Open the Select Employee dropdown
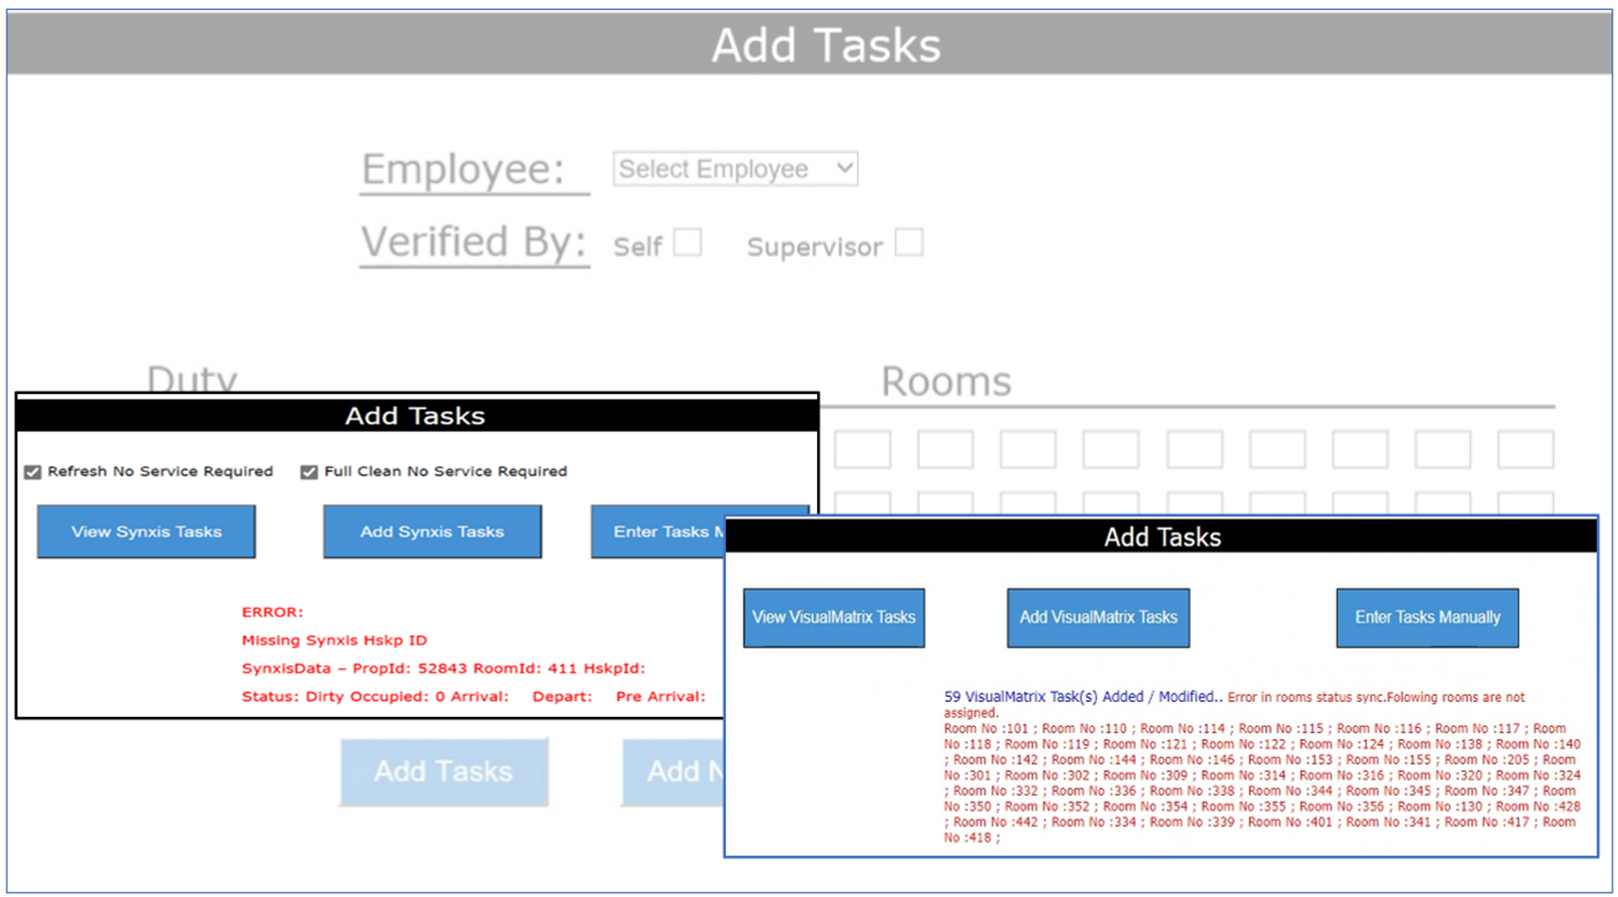Screen dimensions: 1618x897 tap(735, 169)
